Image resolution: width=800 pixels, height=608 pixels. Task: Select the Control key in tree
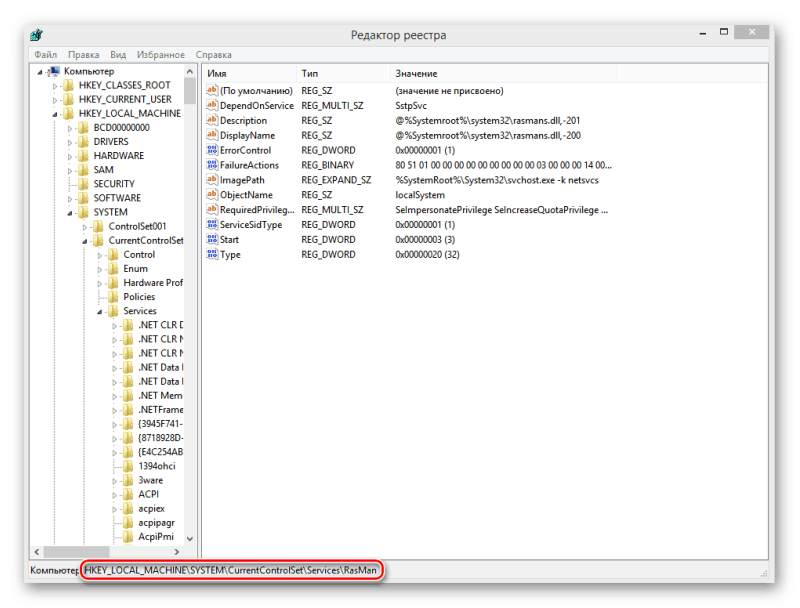click(139, 255)
